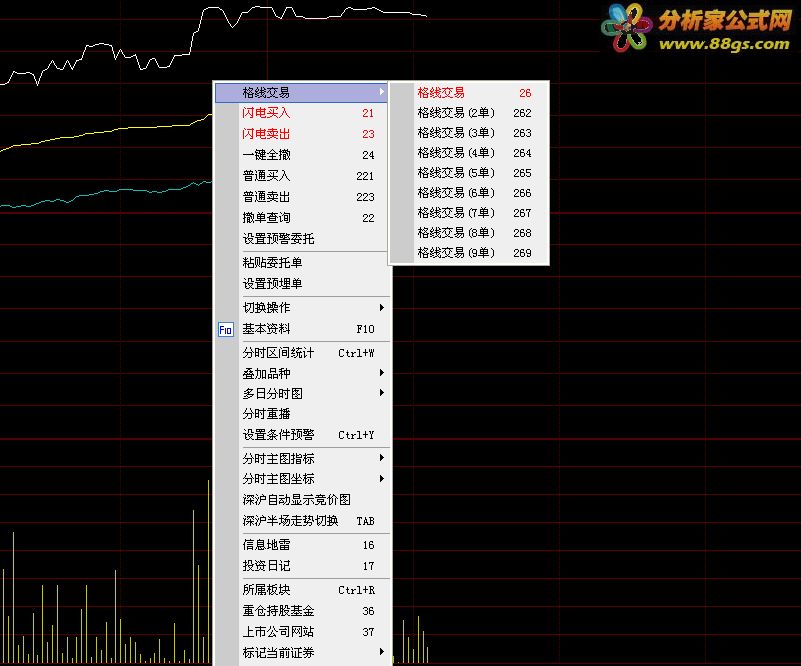Expand the 切换操作 submenu arrow

pyautogui.click(x=382, y=307)
